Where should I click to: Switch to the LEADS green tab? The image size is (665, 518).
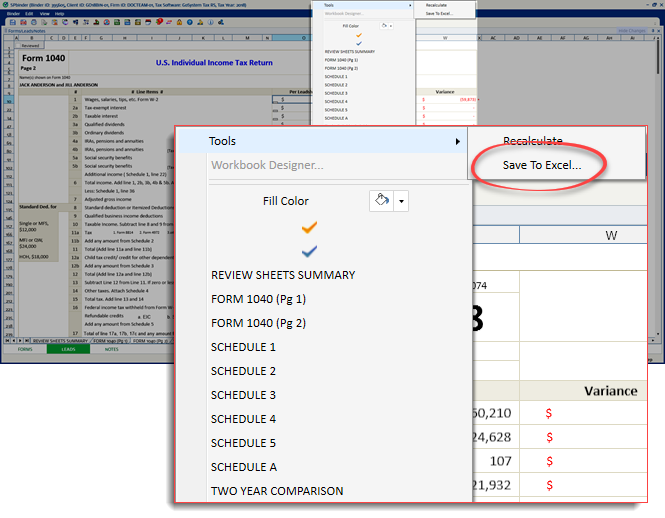coord(68,349)
